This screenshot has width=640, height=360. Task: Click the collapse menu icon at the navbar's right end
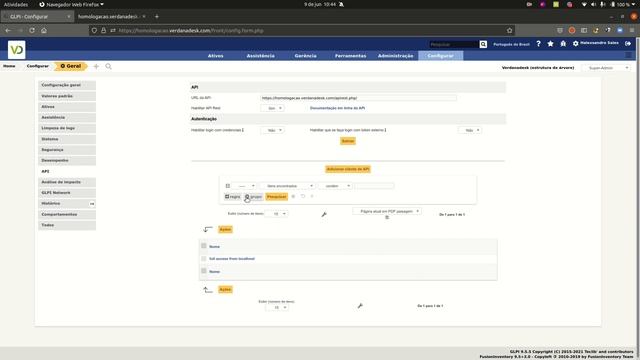629,56
